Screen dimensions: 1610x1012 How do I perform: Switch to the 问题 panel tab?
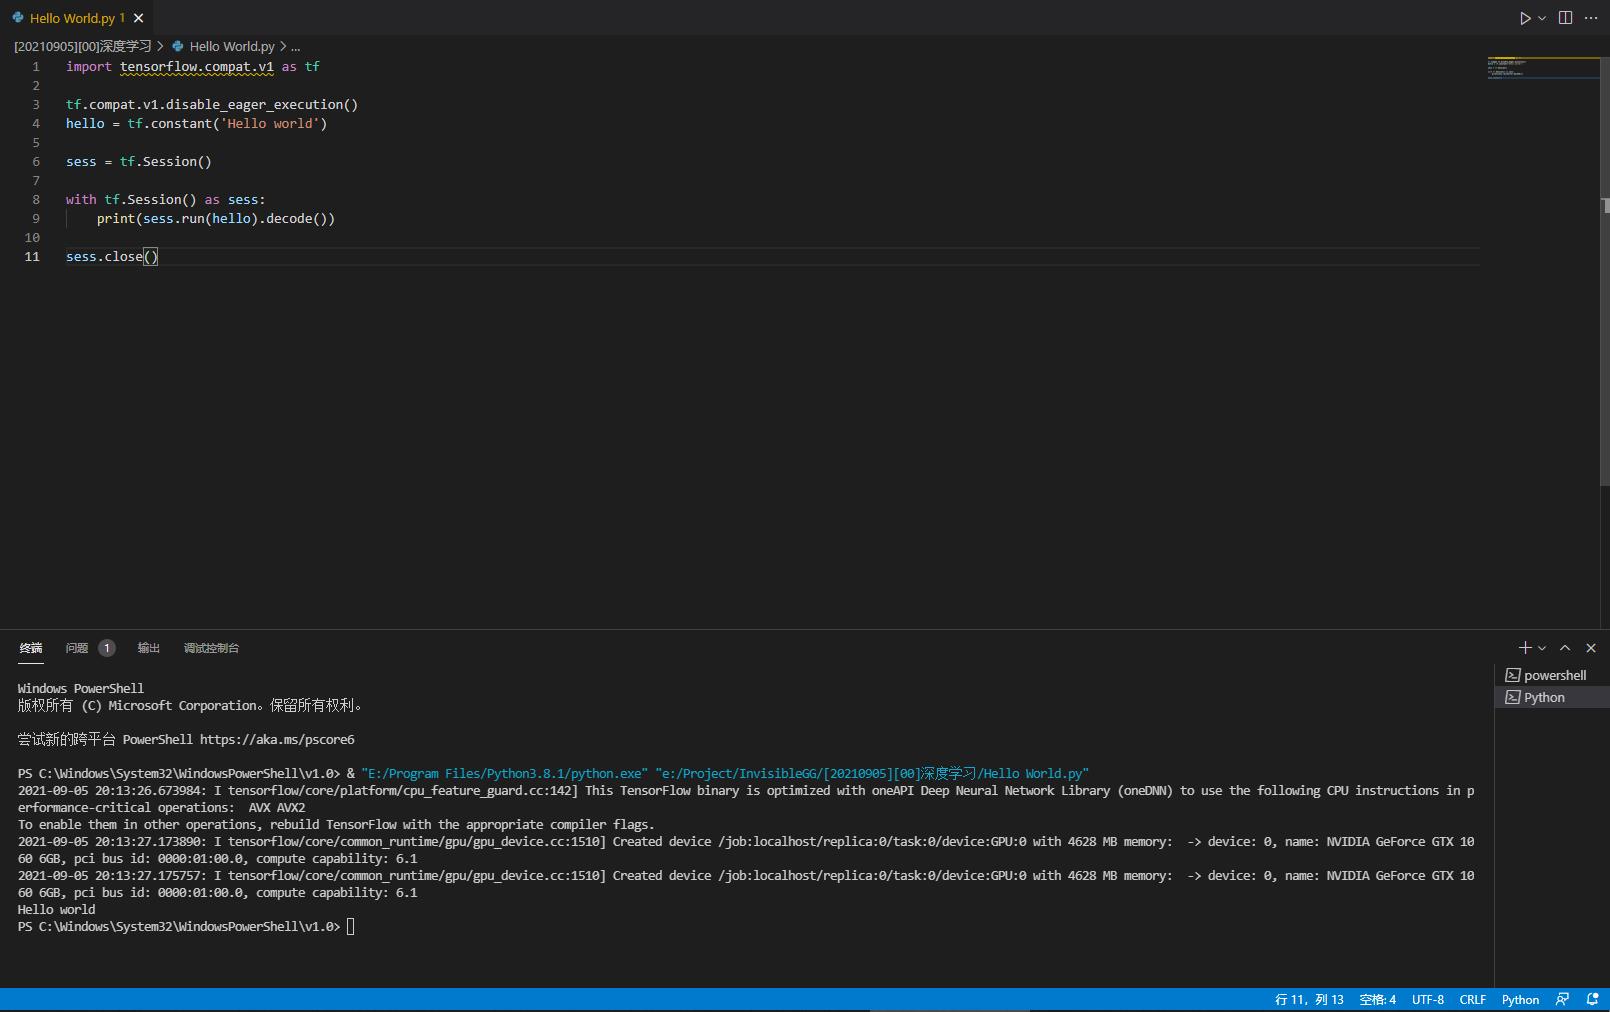[77, 648]
